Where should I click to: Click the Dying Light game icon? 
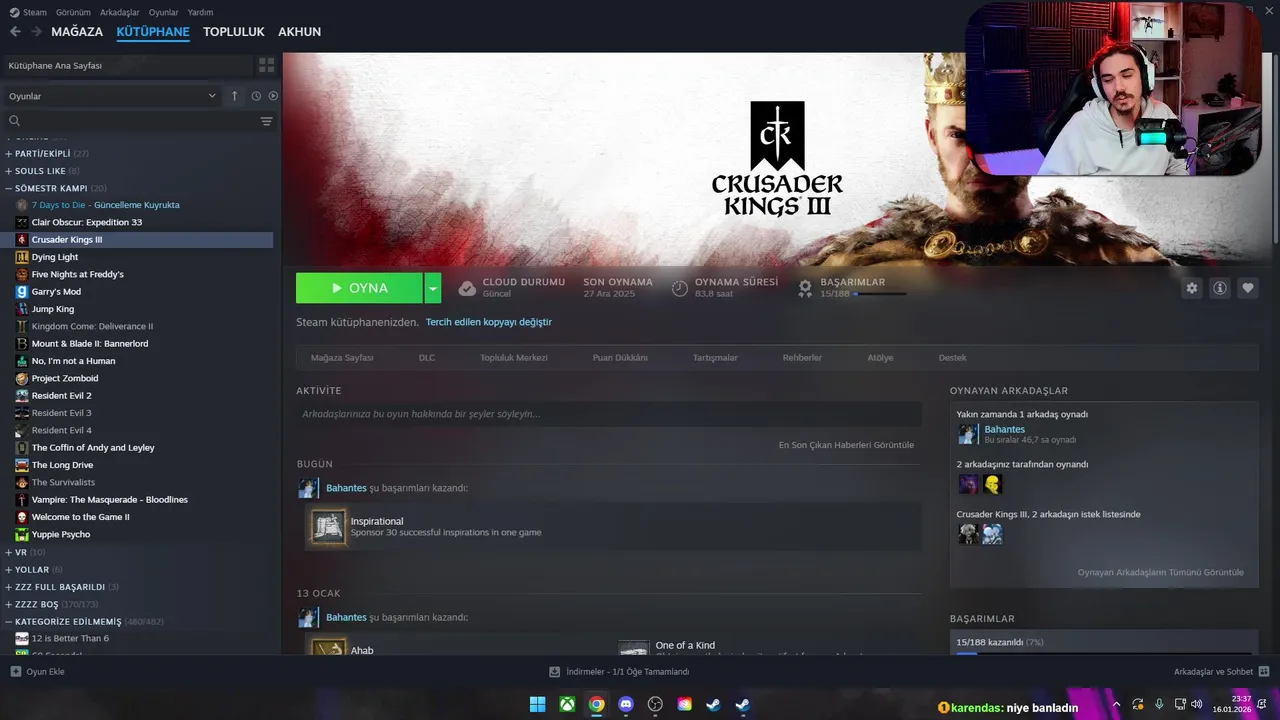pyautogui.click(x=22, y=257)
